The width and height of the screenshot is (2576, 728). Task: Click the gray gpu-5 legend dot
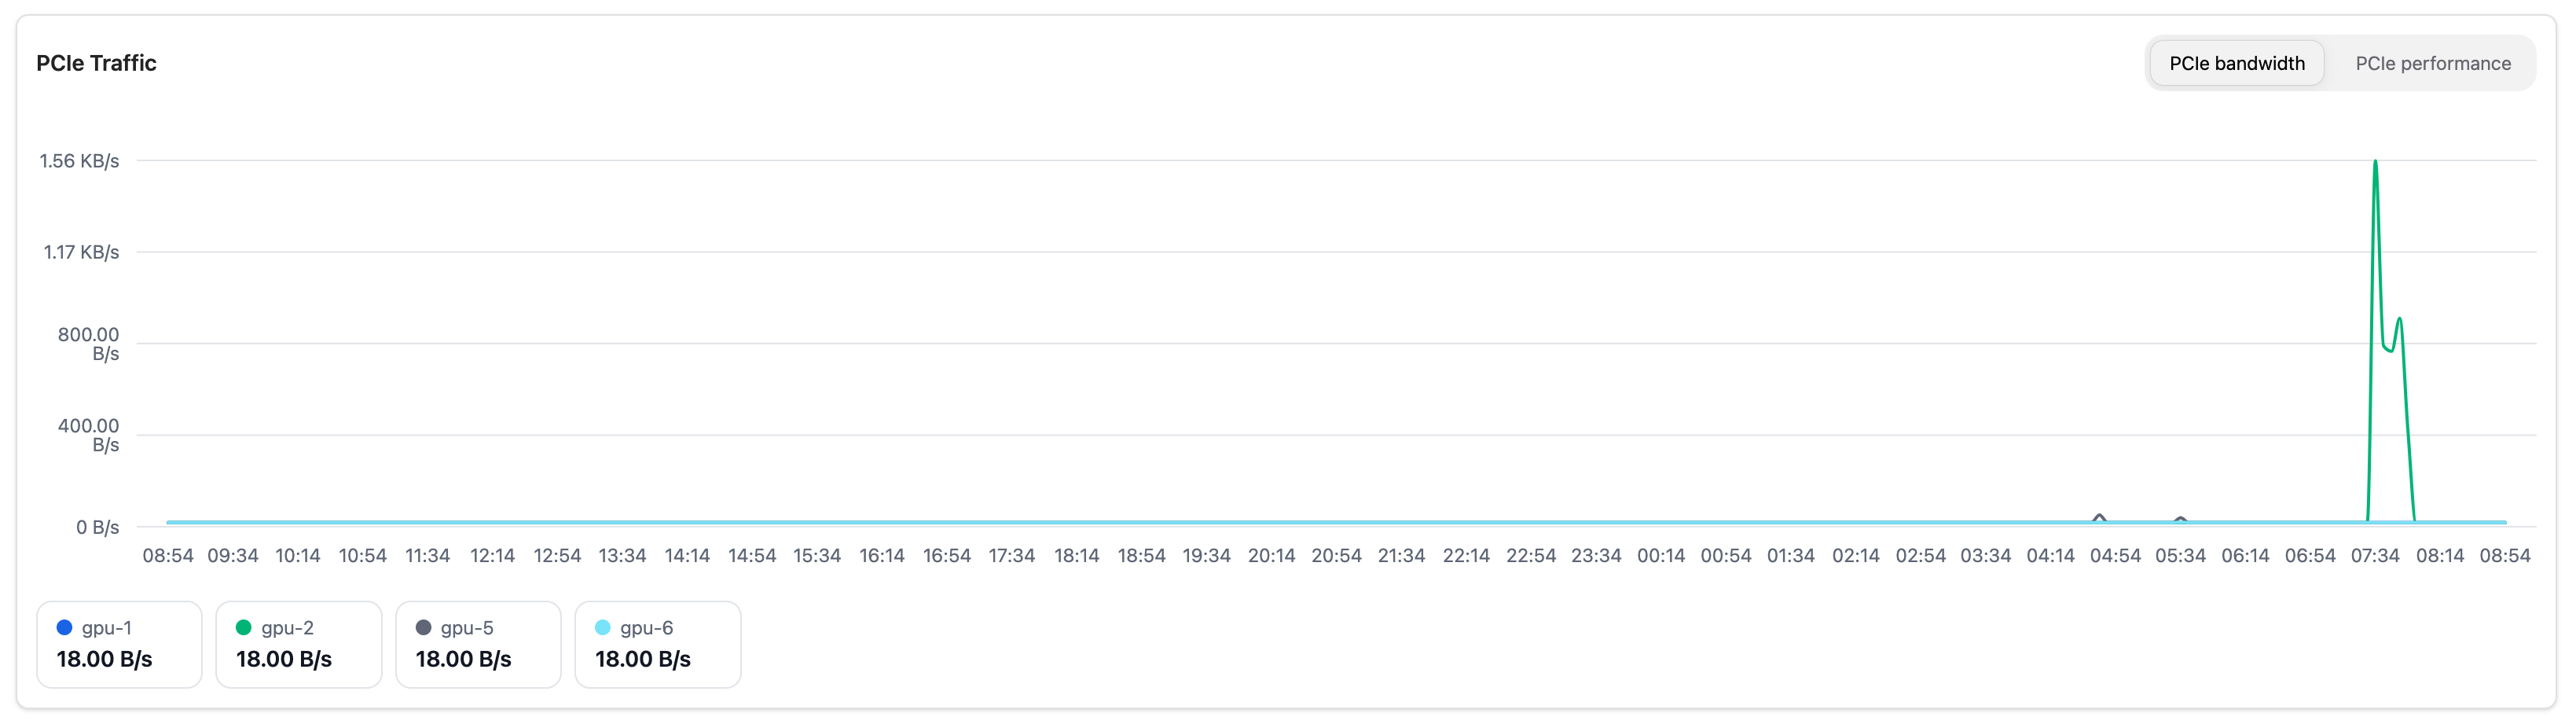(423, 628)
